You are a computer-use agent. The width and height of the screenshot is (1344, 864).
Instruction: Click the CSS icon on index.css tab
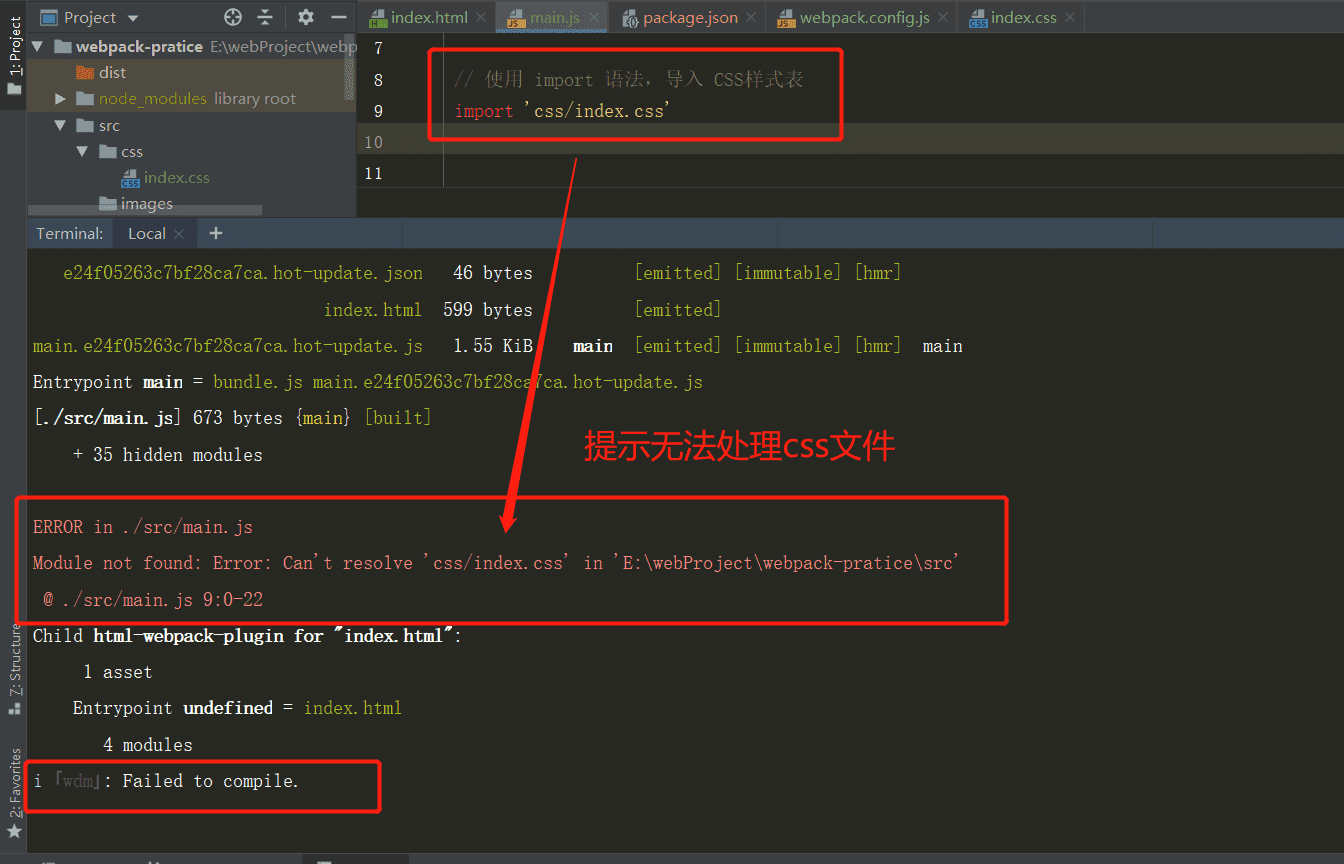point(977,18)
